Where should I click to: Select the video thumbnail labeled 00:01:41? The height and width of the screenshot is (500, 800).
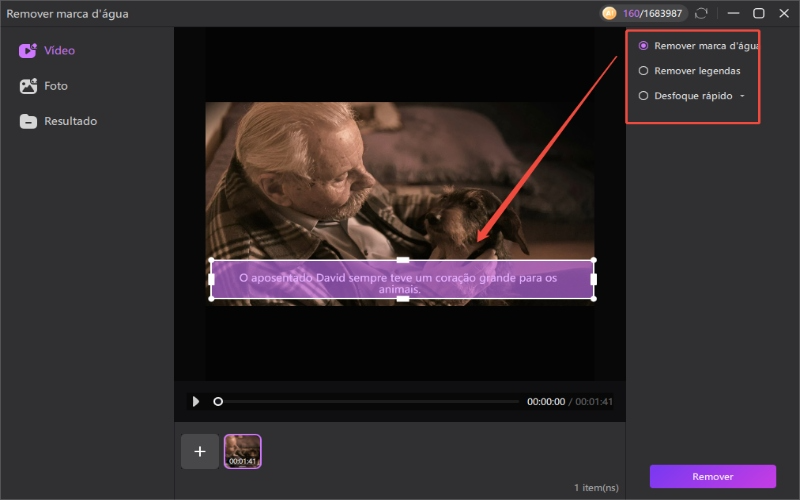pos(242,451)
